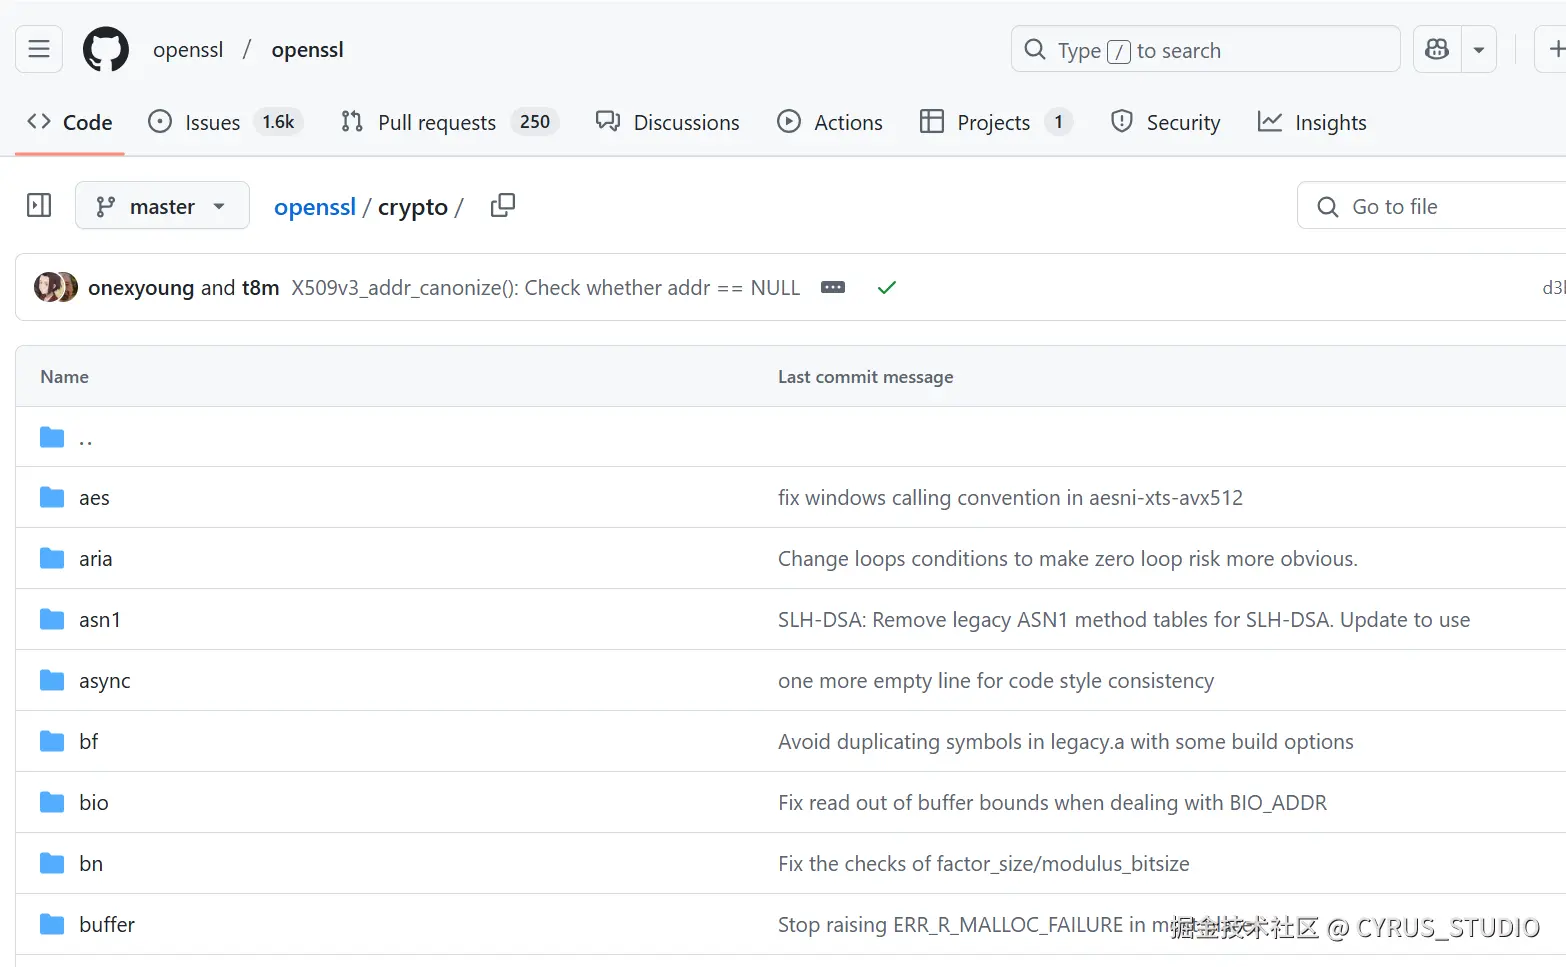Click the Pull requests count badge 250

[535, 122]
